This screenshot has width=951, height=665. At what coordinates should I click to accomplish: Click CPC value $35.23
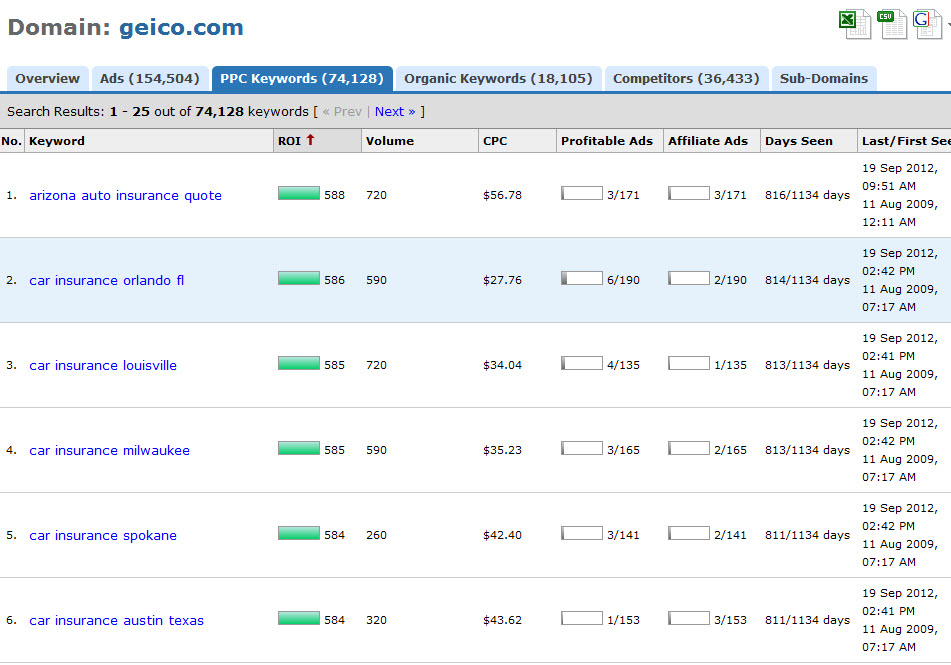pyautogui.click(x=502, y=450)
